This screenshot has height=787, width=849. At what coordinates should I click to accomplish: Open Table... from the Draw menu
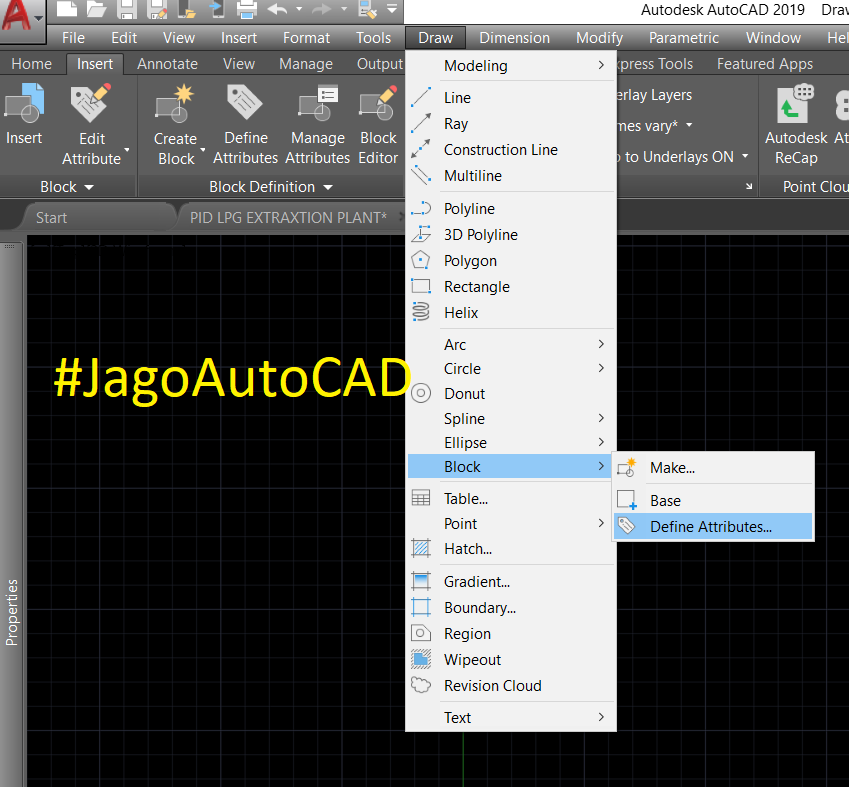(511, 498)
